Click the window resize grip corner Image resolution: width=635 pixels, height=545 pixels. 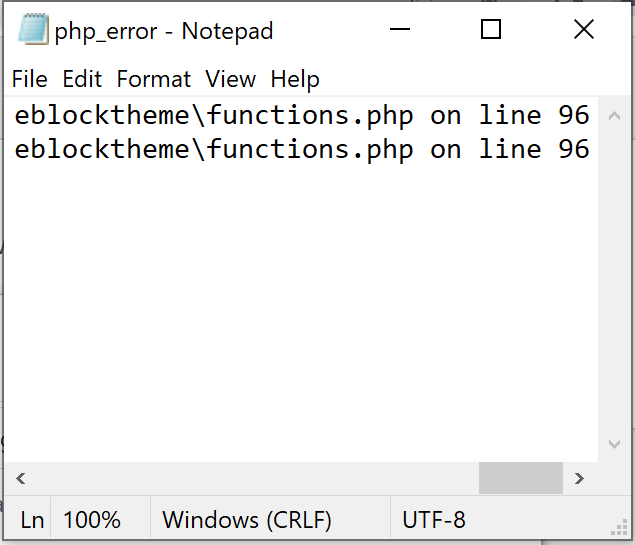pyautogui.click(x=619, y=528)
